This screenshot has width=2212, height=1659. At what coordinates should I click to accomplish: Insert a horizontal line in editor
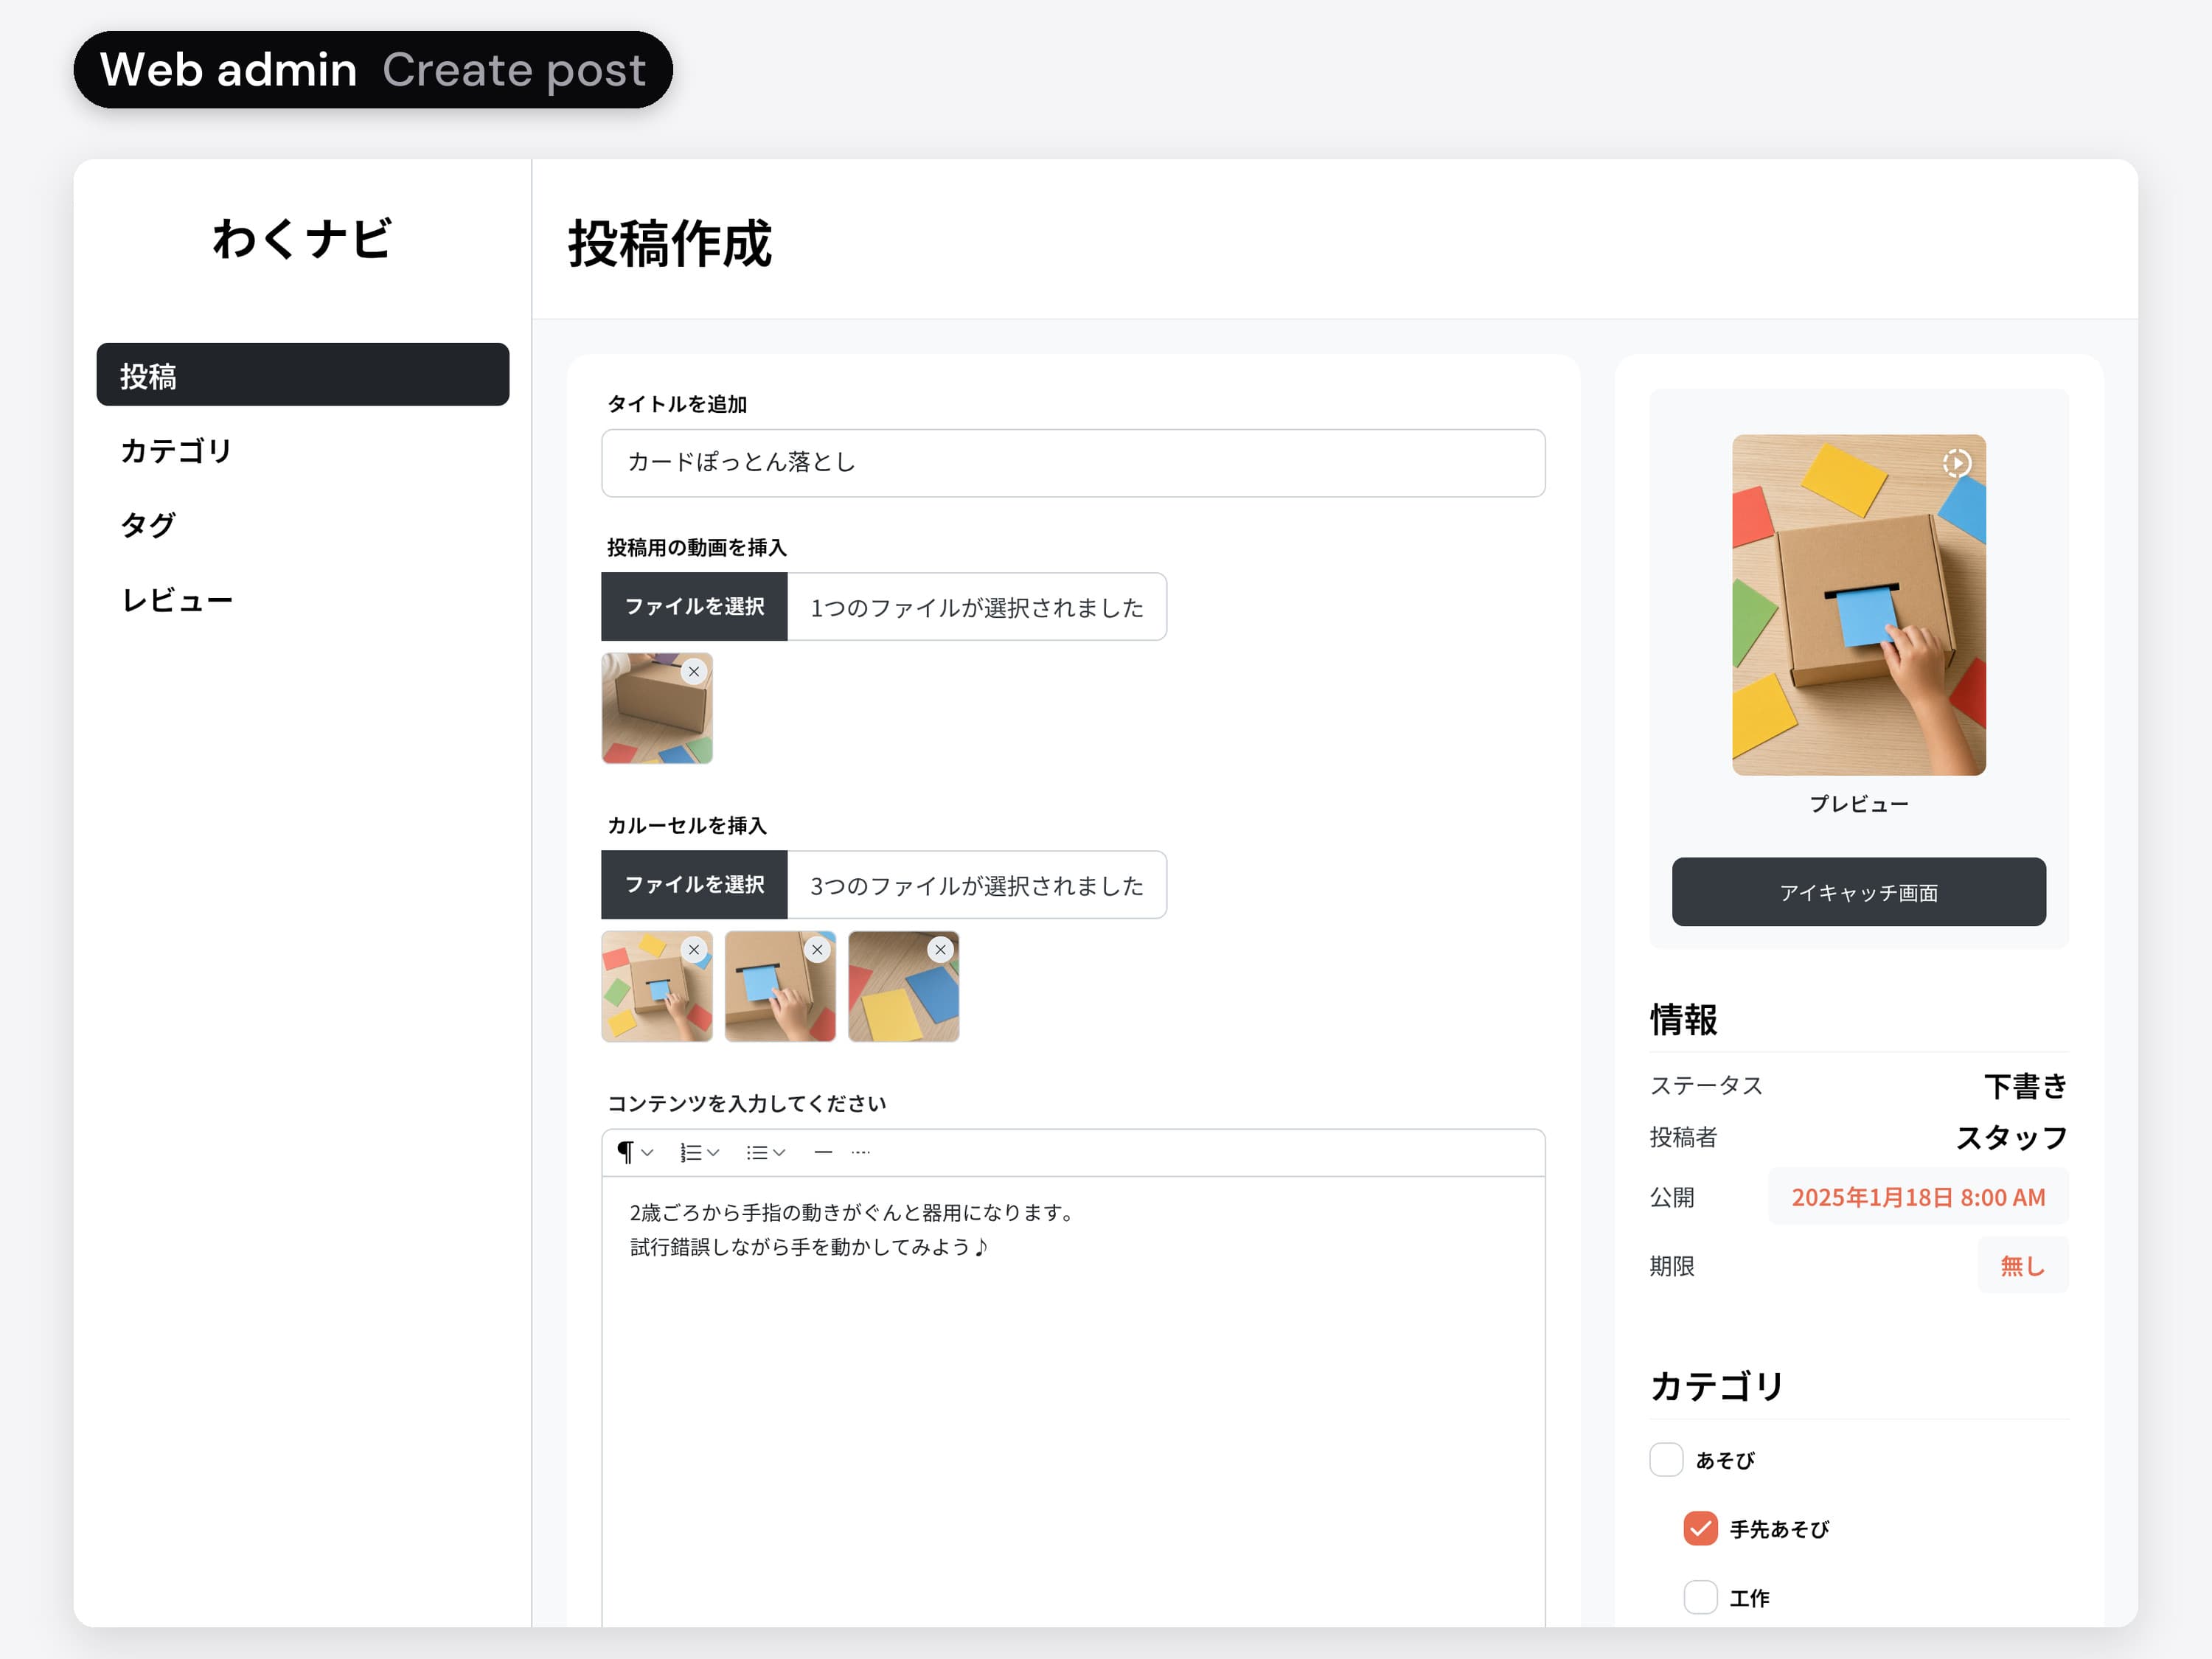(823, 1152)
